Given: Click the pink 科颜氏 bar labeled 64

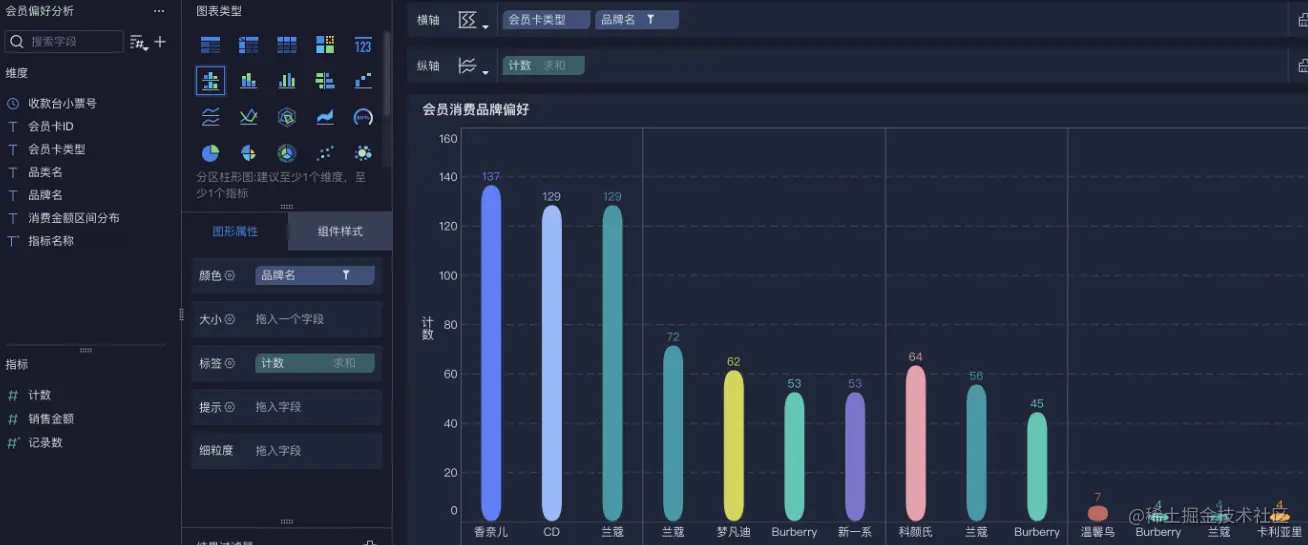Looking at the screenshot, I should (916, 442).
